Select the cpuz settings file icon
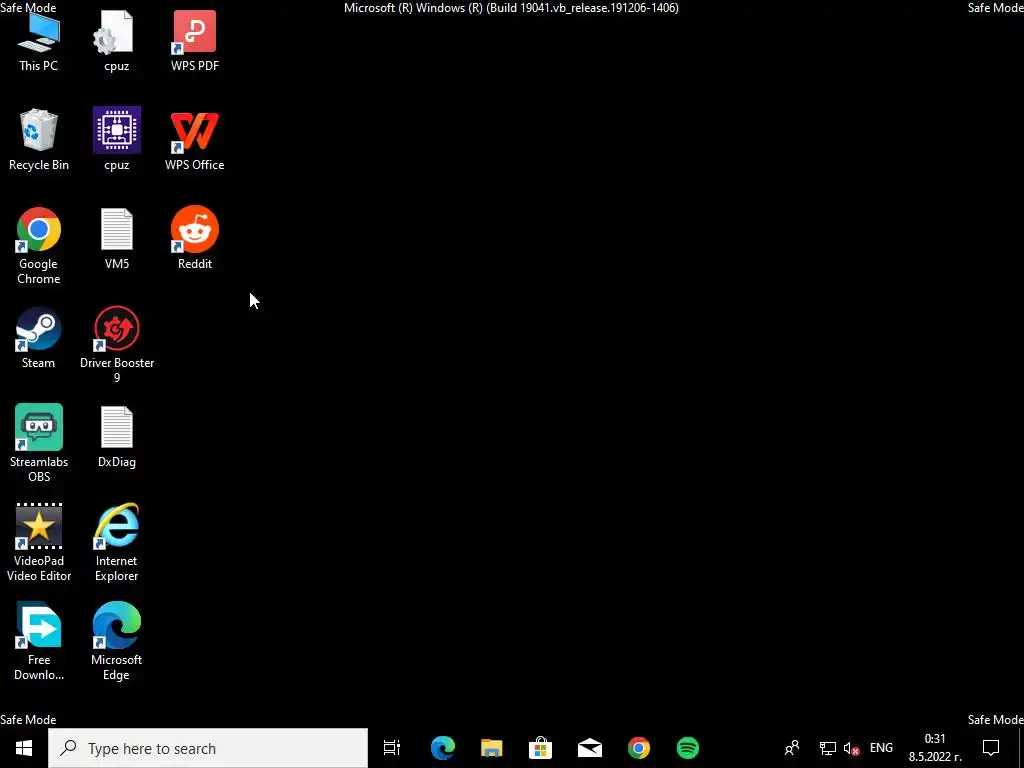 (116, 41)
